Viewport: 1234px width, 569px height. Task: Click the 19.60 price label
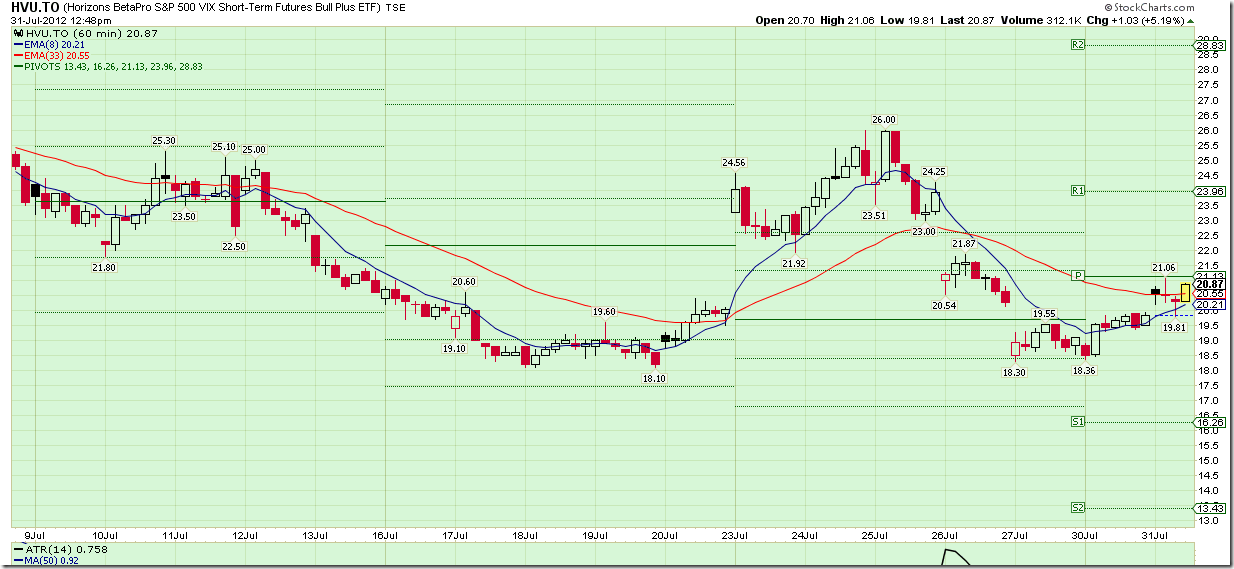tap(604, 311)
